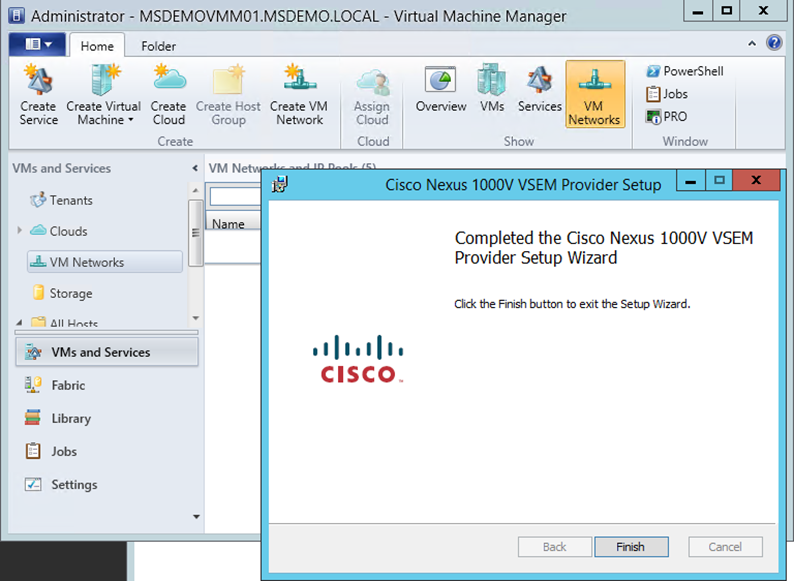Screen dimensions: 794x581
Task: Open the VMs and Services workspace
Action: click(107, 352)
